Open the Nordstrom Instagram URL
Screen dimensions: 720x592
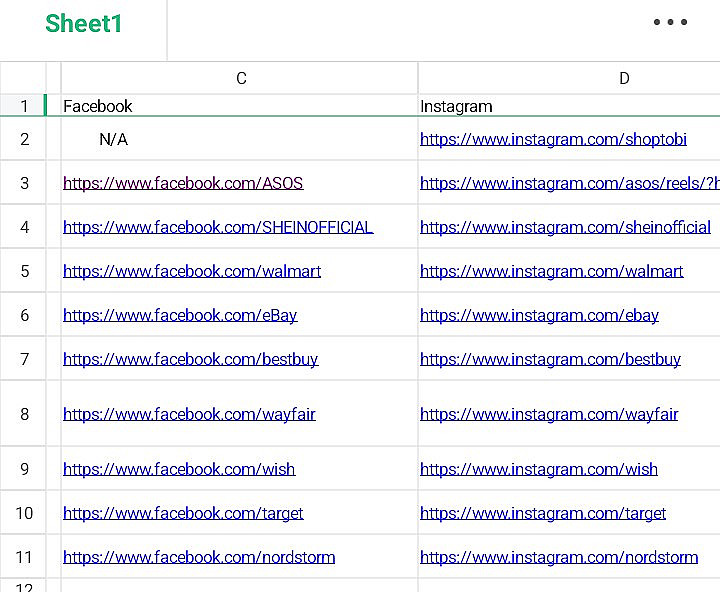[559, 557]
